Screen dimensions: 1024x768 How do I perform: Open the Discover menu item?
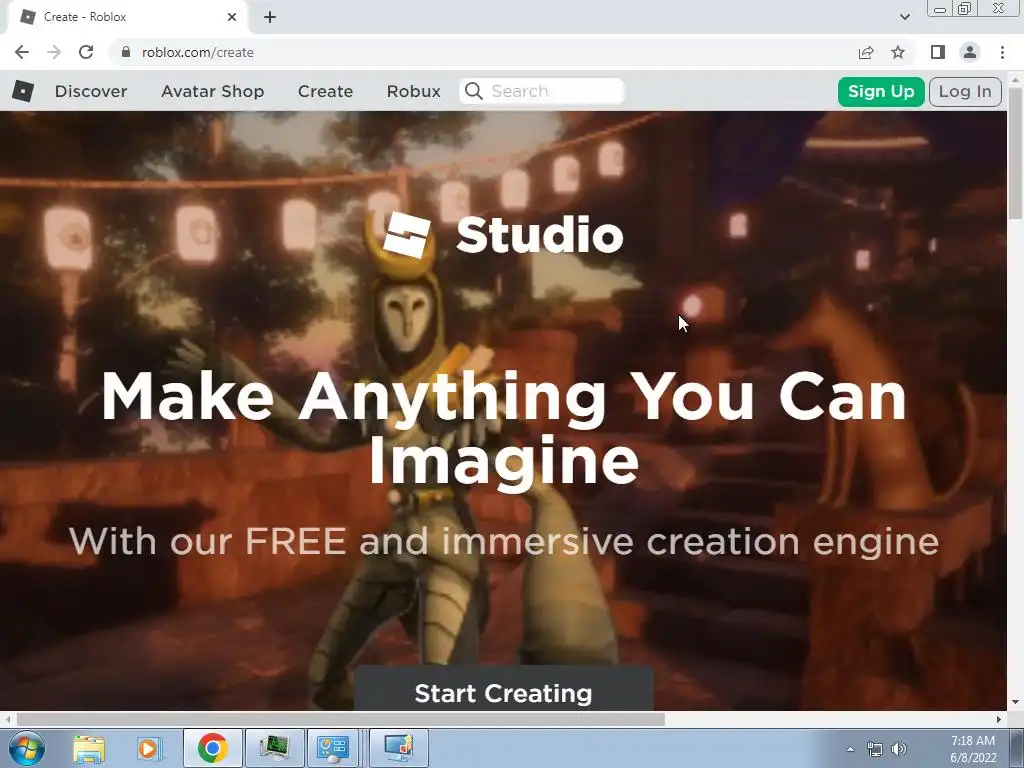(91, 91)
